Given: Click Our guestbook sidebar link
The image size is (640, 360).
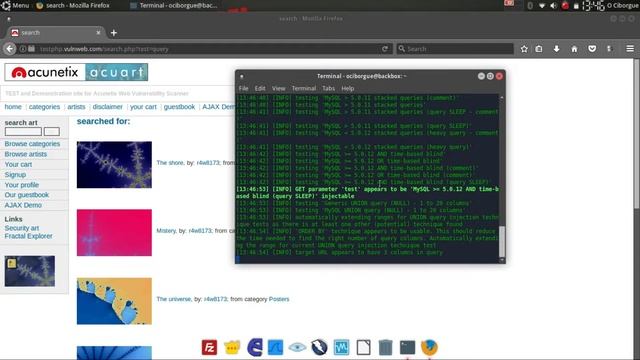Looking at the screenshot, I should point(27,195).
